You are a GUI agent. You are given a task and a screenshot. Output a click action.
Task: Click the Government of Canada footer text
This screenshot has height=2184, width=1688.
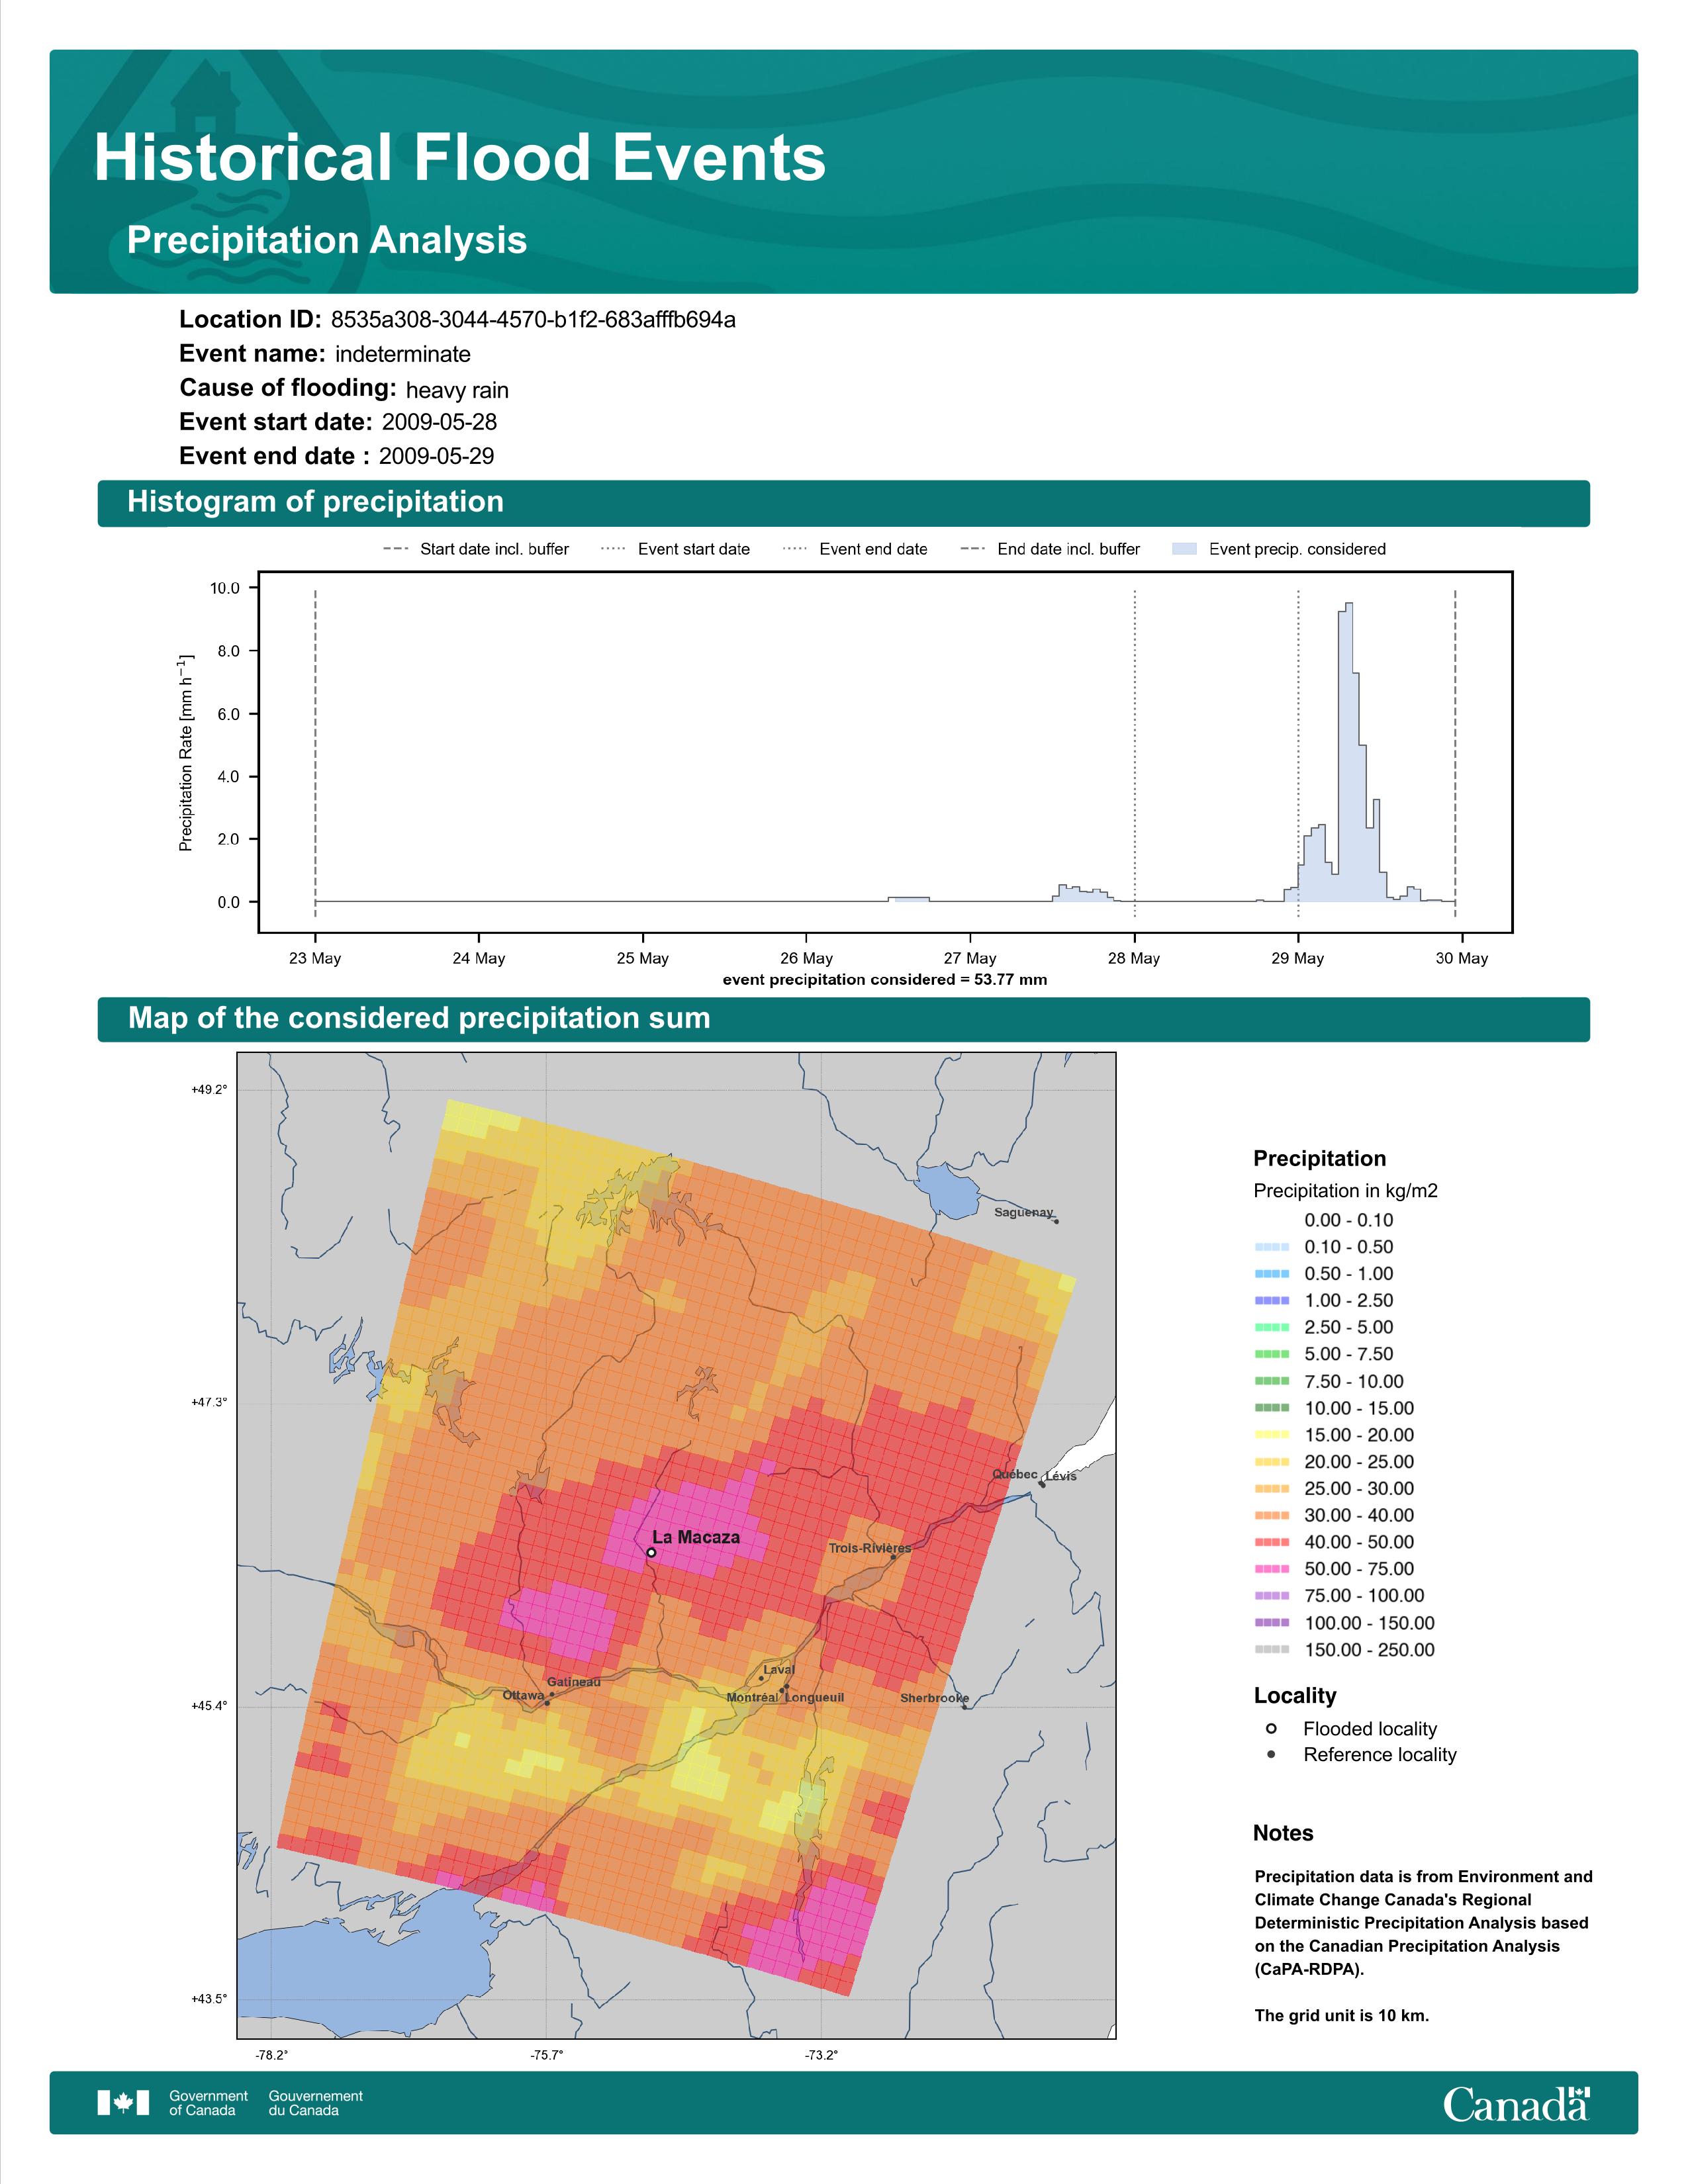point(208,2102)
